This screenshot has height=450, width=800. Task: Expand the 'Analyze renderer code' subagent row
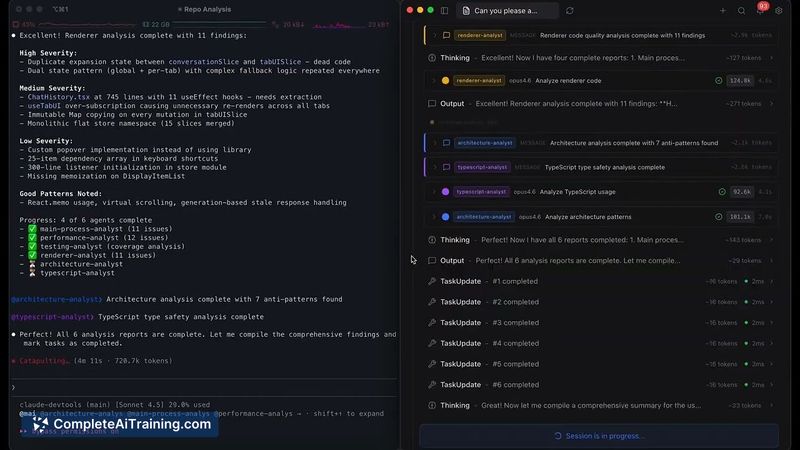pos(434,81)
